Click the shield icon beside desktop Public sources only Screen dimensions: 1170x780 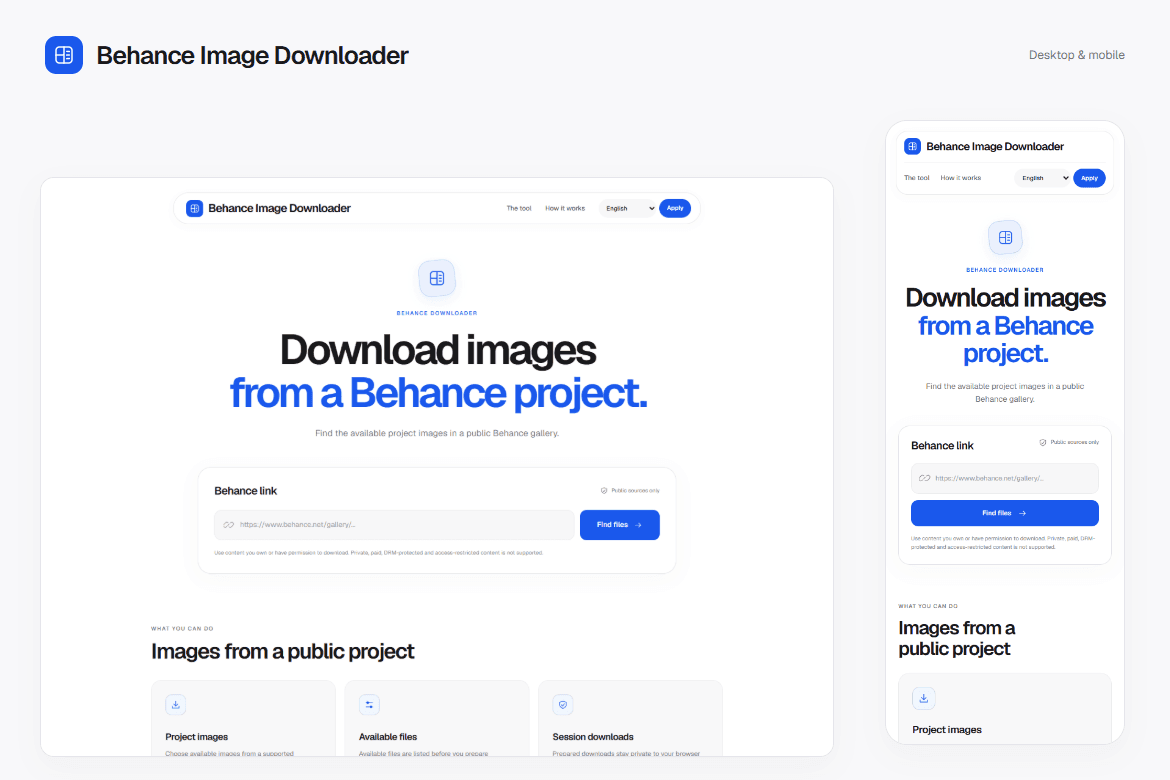(x=604, y=490)
